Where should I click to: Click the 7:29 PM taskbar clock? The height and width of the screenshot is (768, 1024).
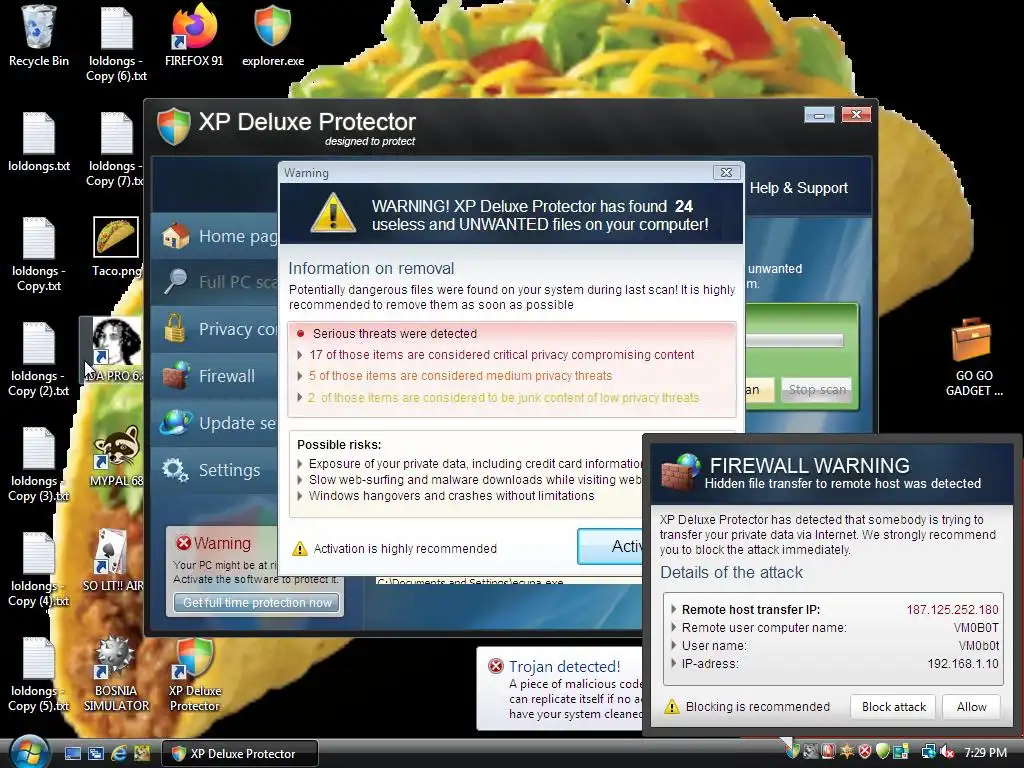(985, 753)
